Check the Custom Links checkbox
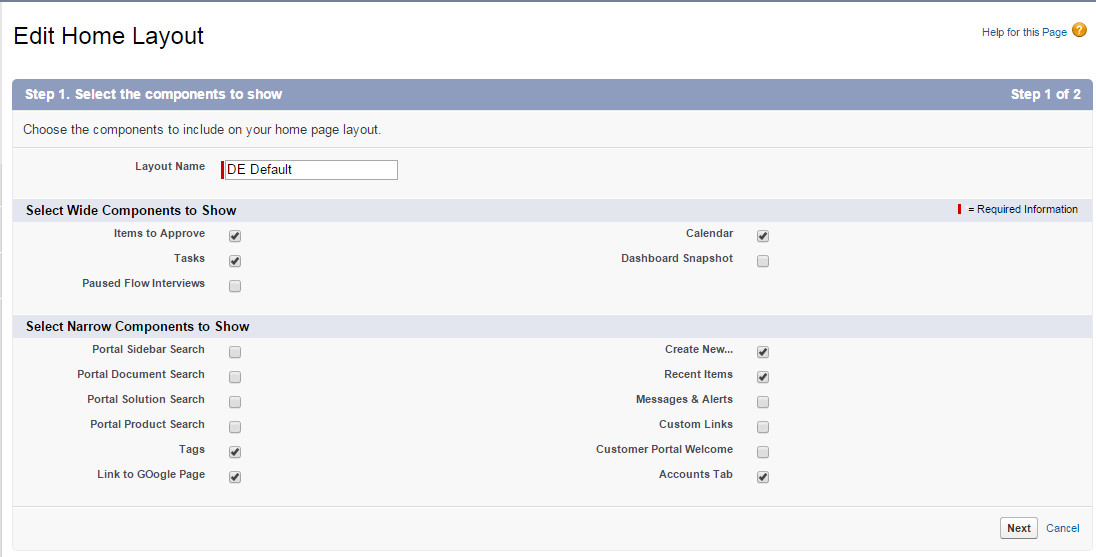The image size is (1096, 557). 763,428
